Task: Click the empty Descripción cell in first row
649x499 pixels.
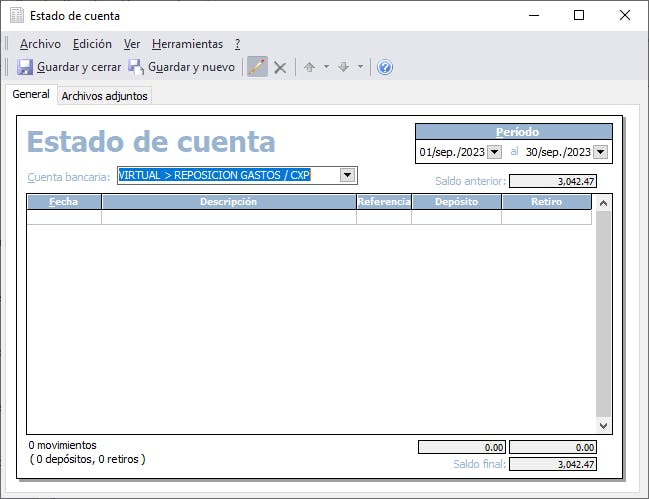Action: (x=229, y=217)
